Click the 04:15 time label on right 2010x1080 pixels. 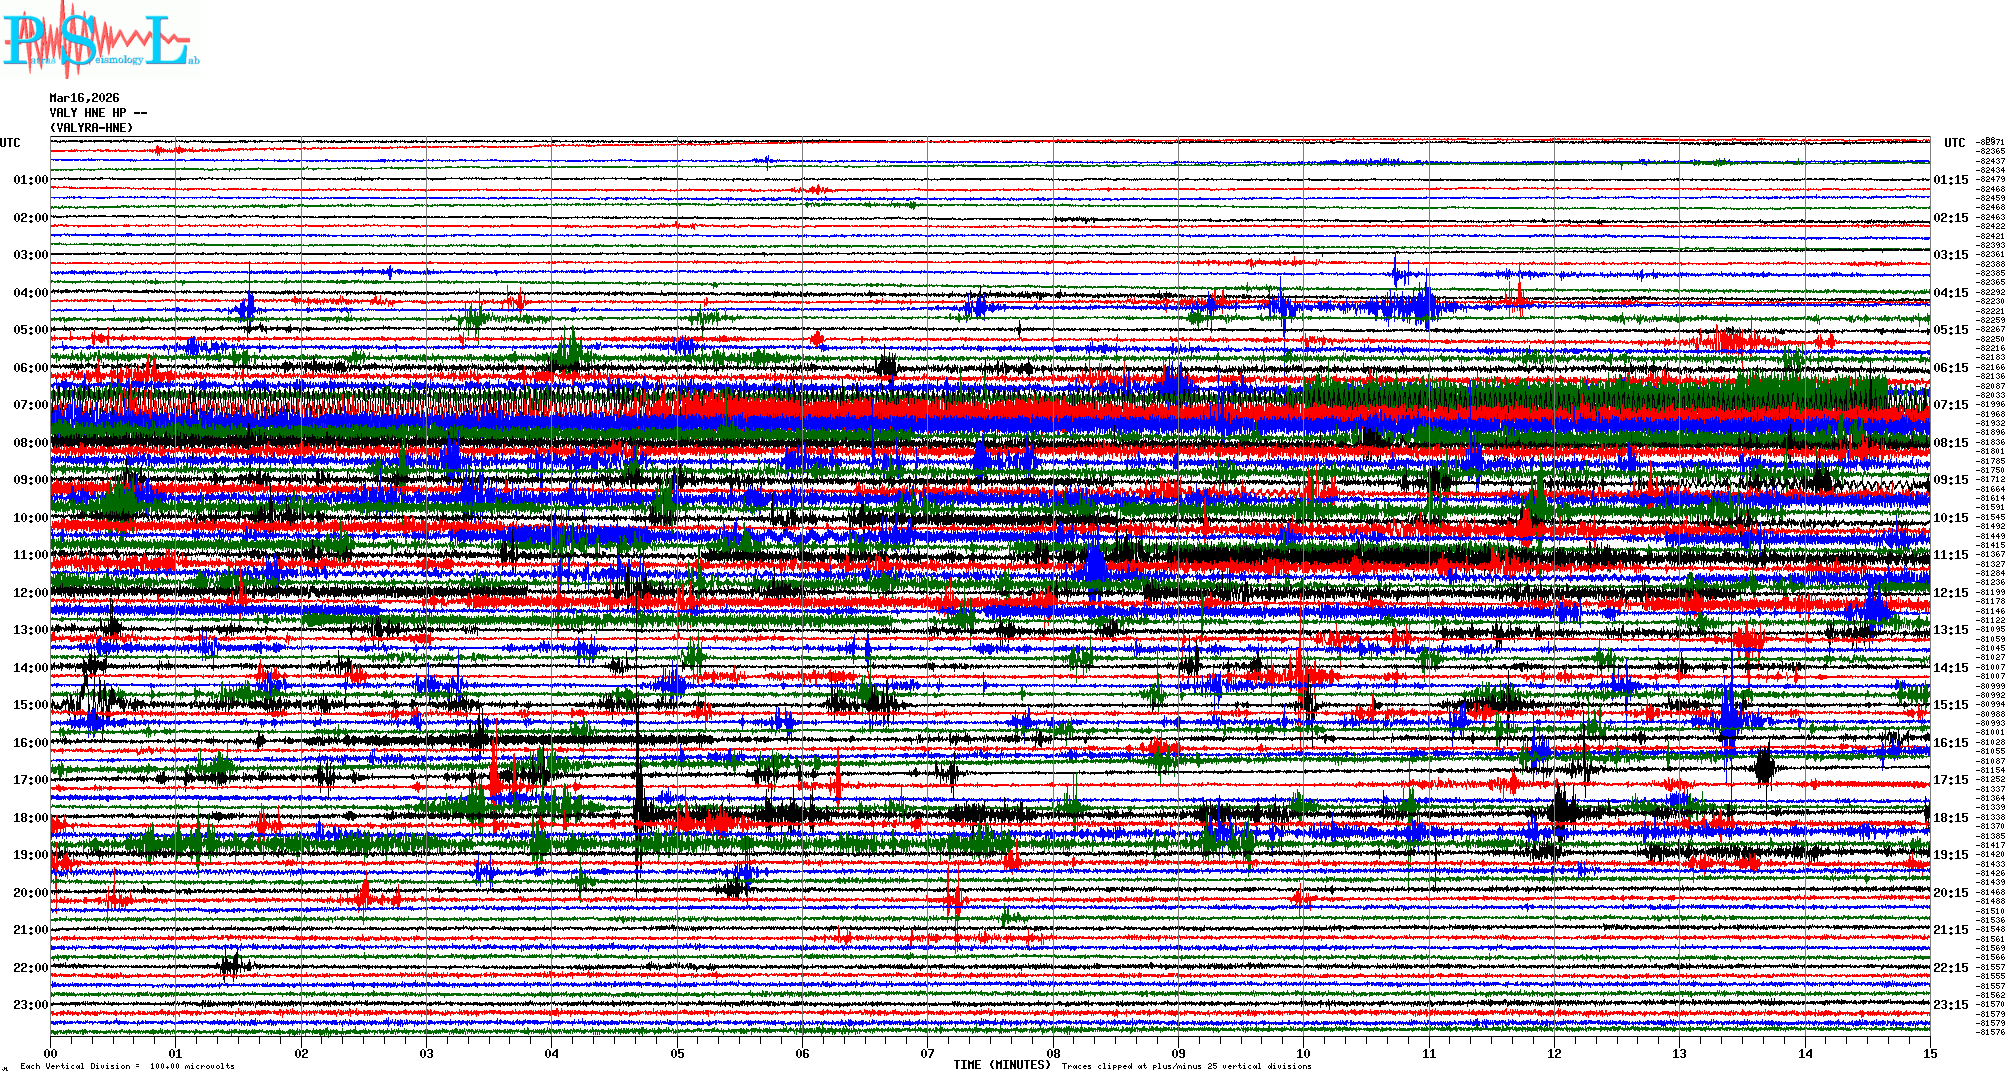click(1950, 293)
